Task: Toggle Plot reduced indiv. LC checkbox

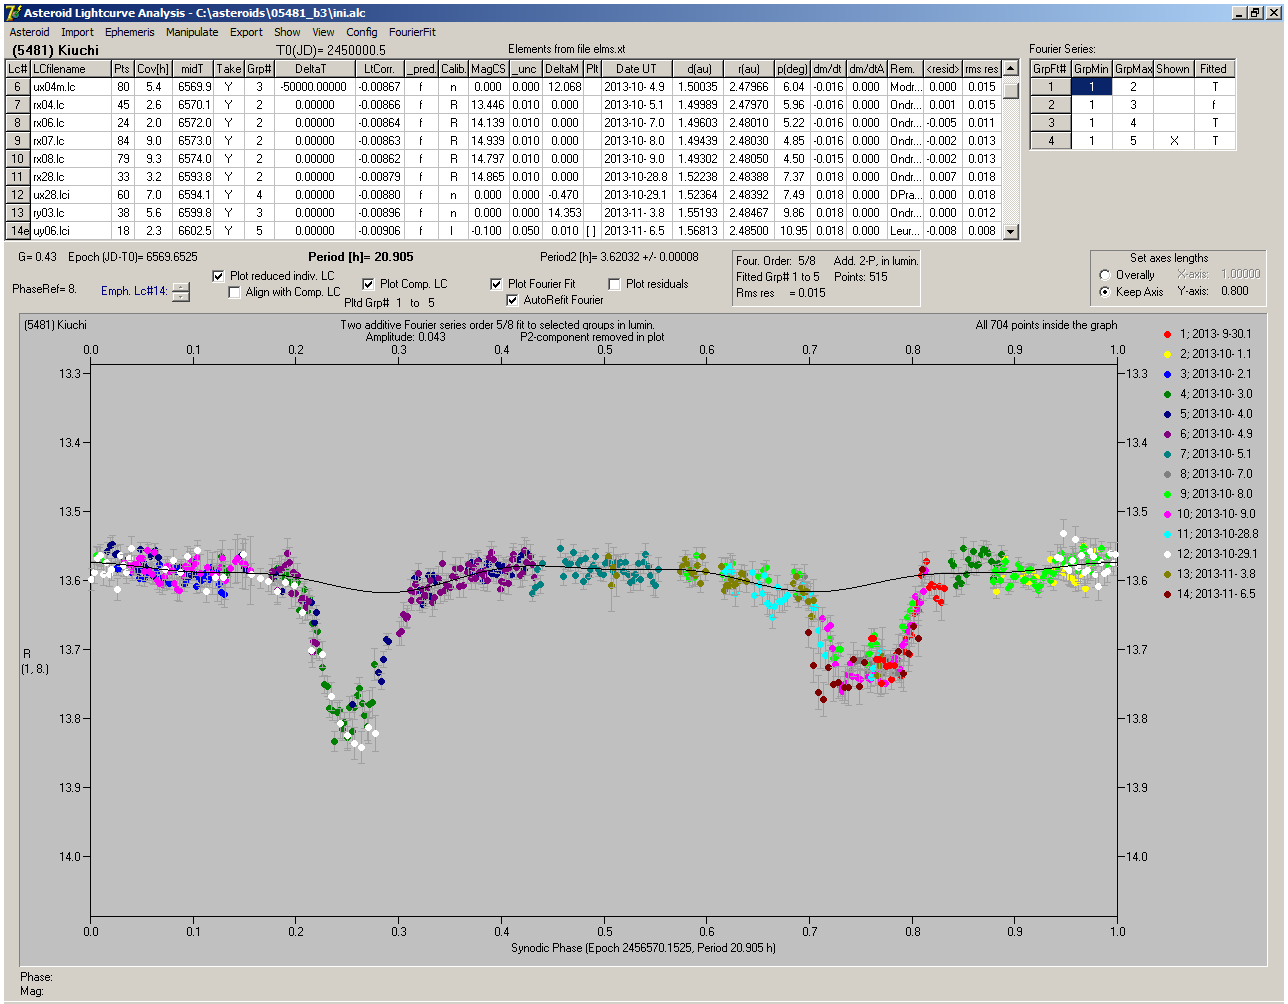Action: [219, 276]
